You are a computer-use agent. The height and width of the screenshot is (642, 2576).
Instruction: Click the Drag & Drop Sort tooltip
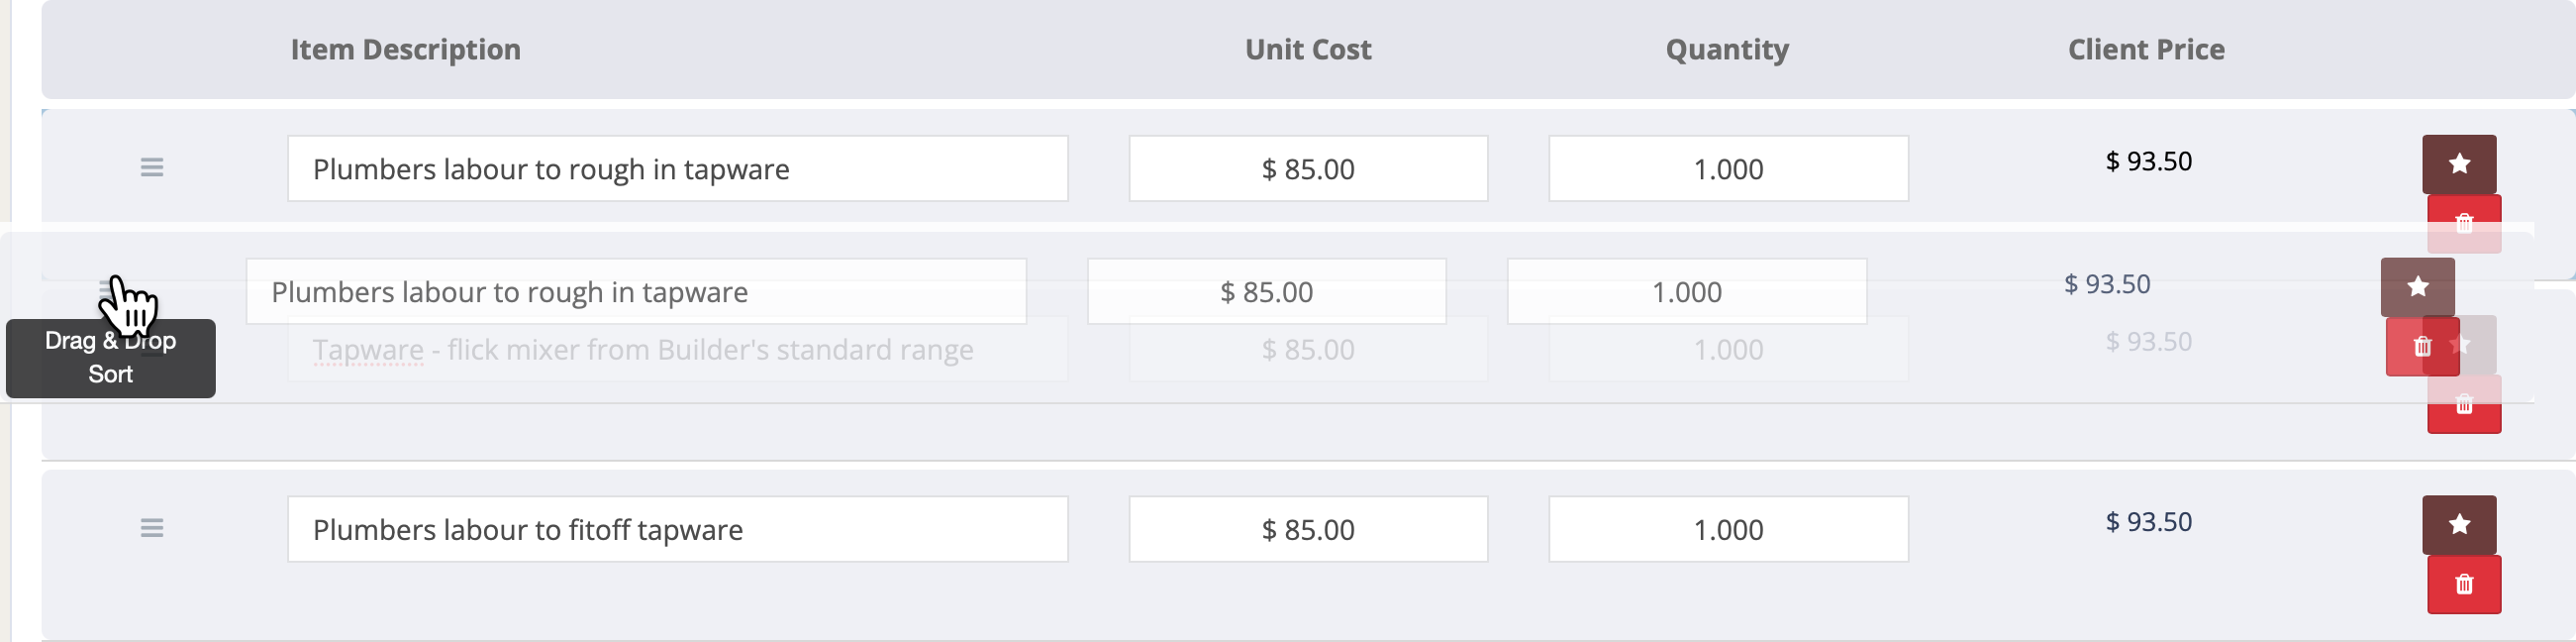click(x=110, y=358)
